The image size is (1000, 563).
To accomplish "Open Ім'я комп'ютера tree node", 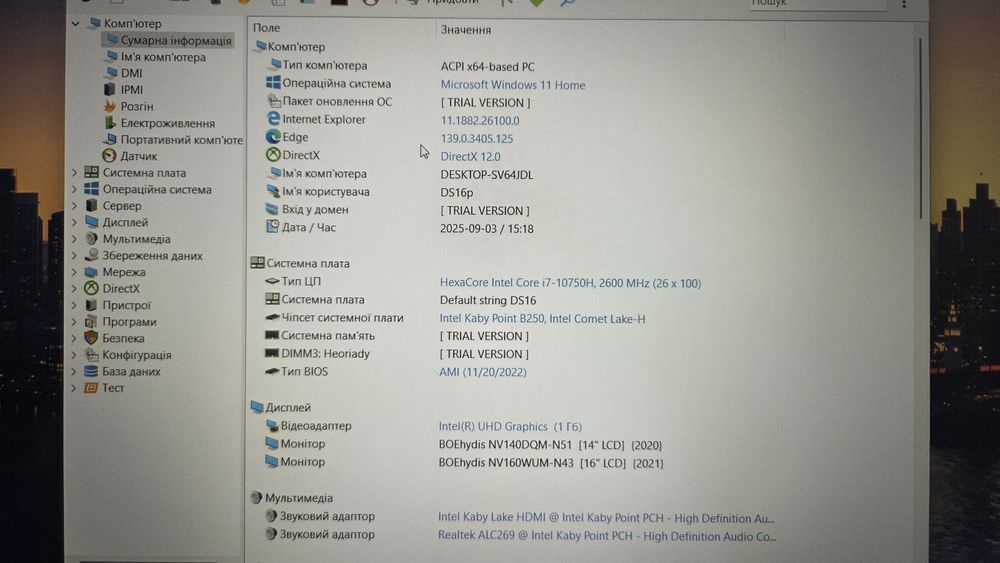I will pyautogui.click(x=163, y=57).
